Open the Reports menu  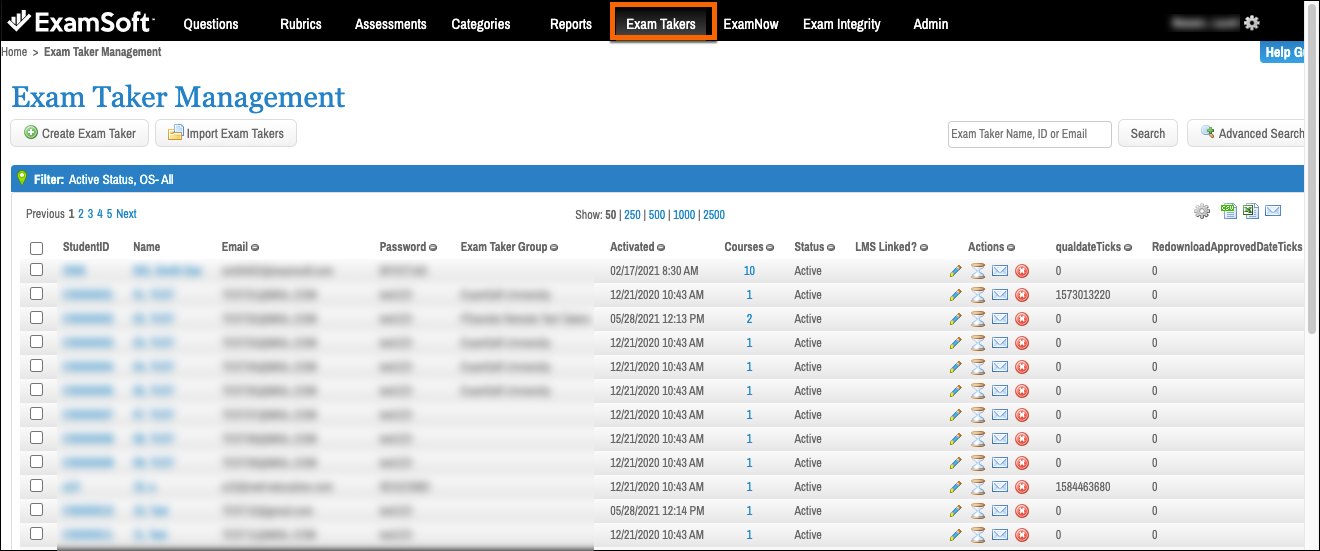click(x=571, y=24)
